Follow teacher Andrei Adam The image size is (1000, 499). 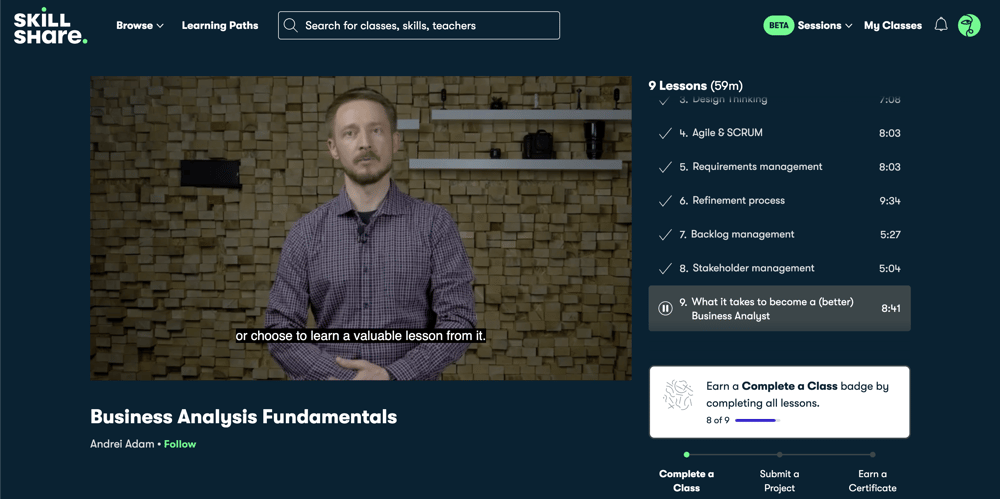pos(180,443)
